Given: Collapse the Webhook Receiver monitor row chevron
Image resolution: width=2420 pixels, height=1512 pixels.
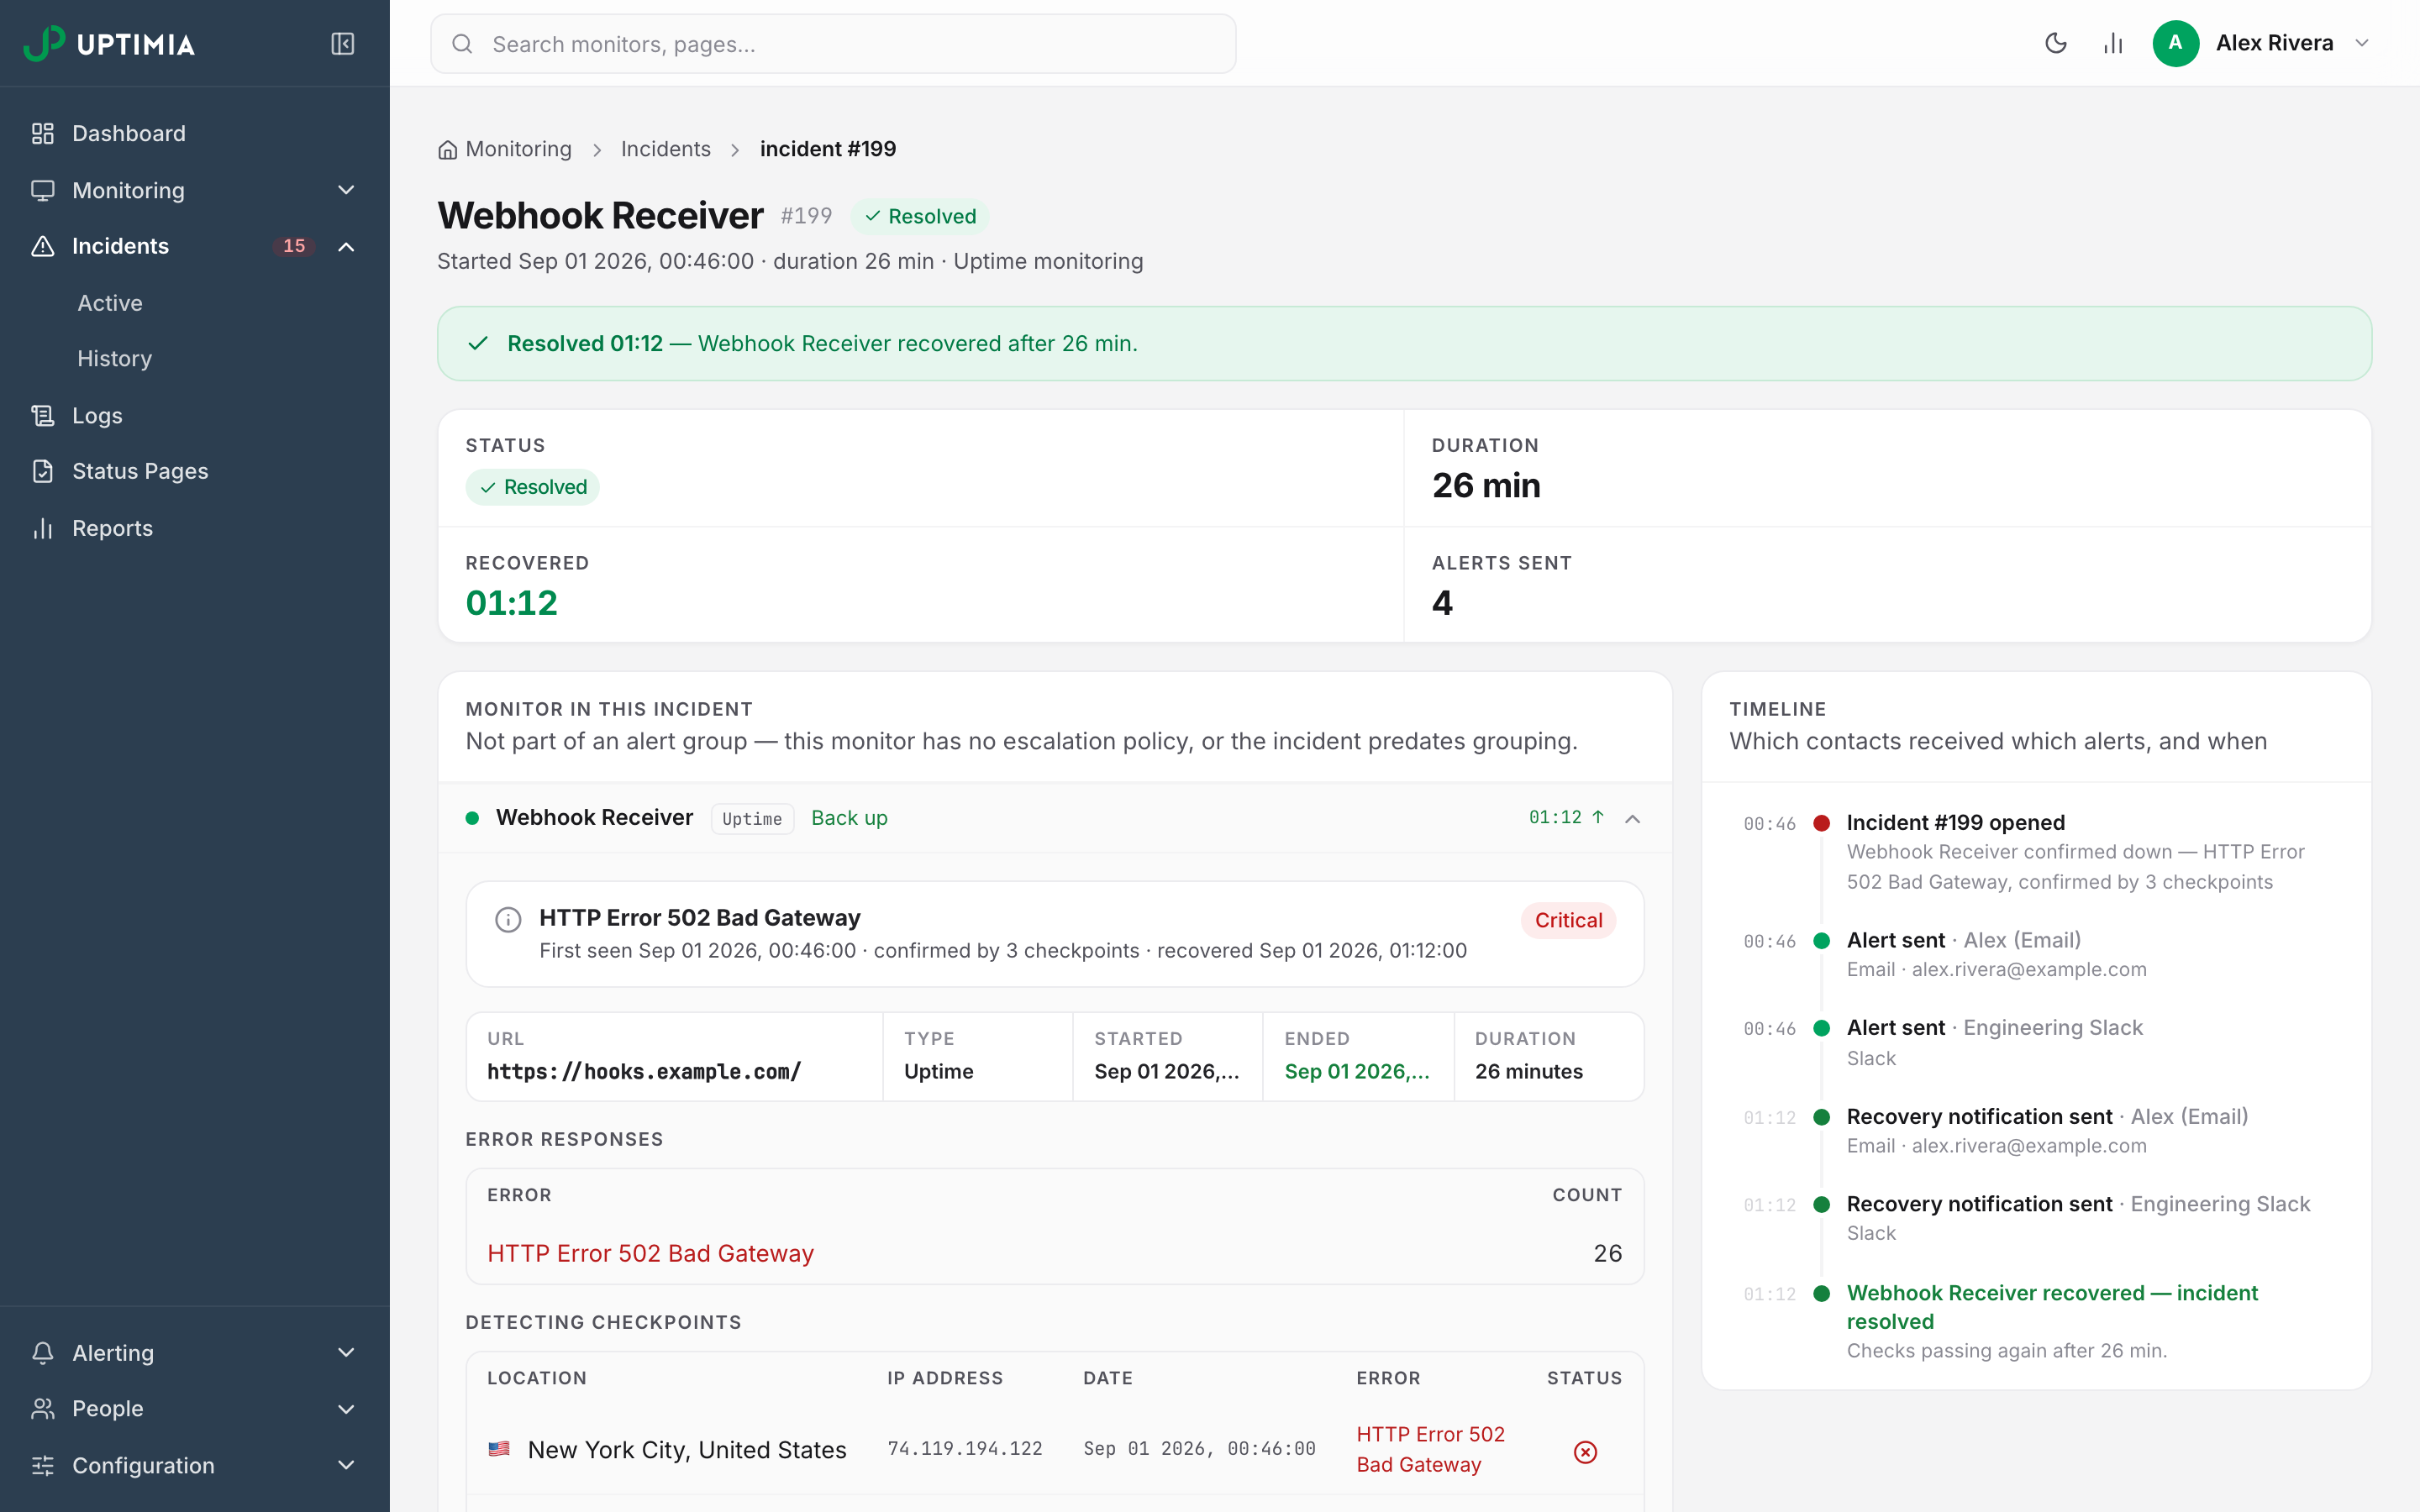Looking at the screenshot, I should point(1633,818).
